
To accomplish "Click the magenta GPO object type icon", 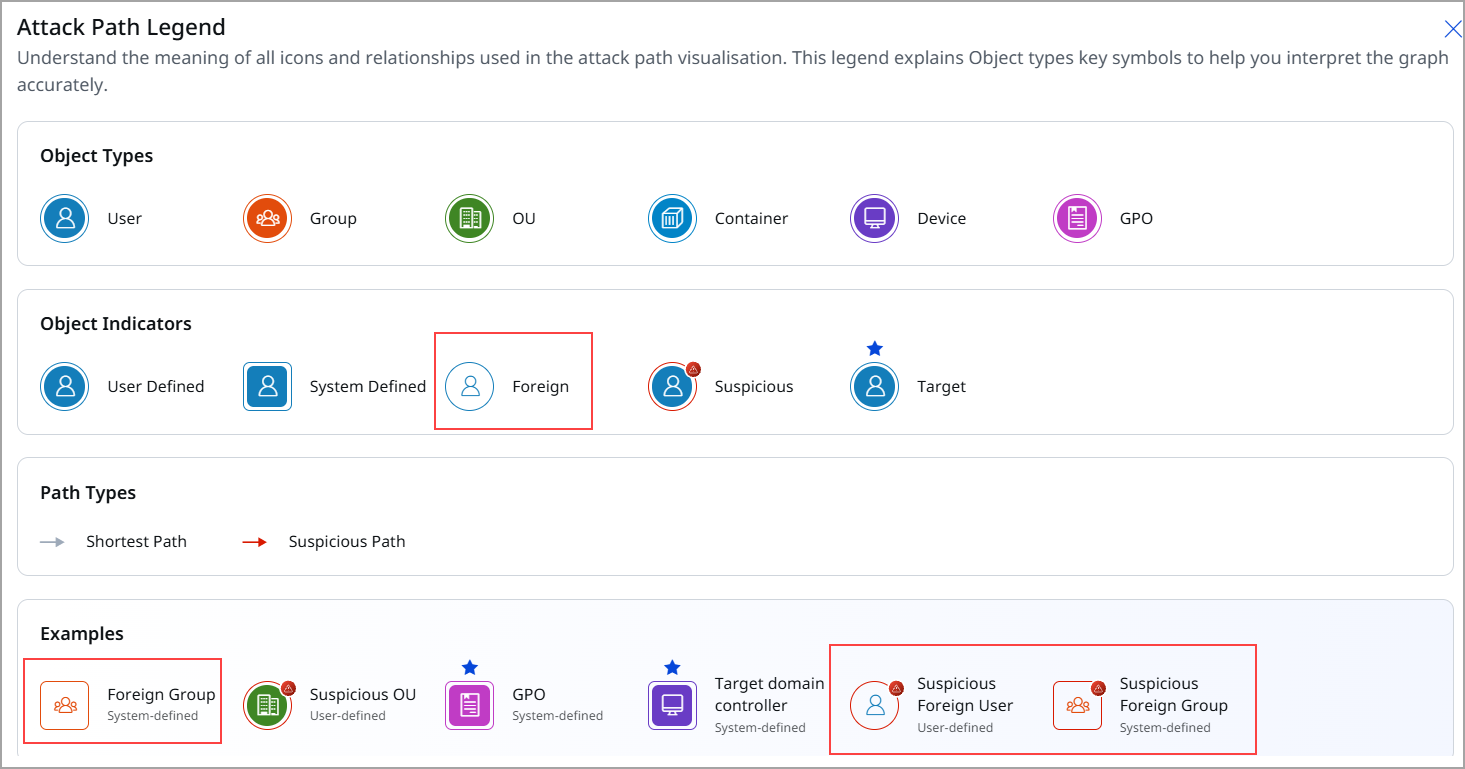I will [1078, 218].
